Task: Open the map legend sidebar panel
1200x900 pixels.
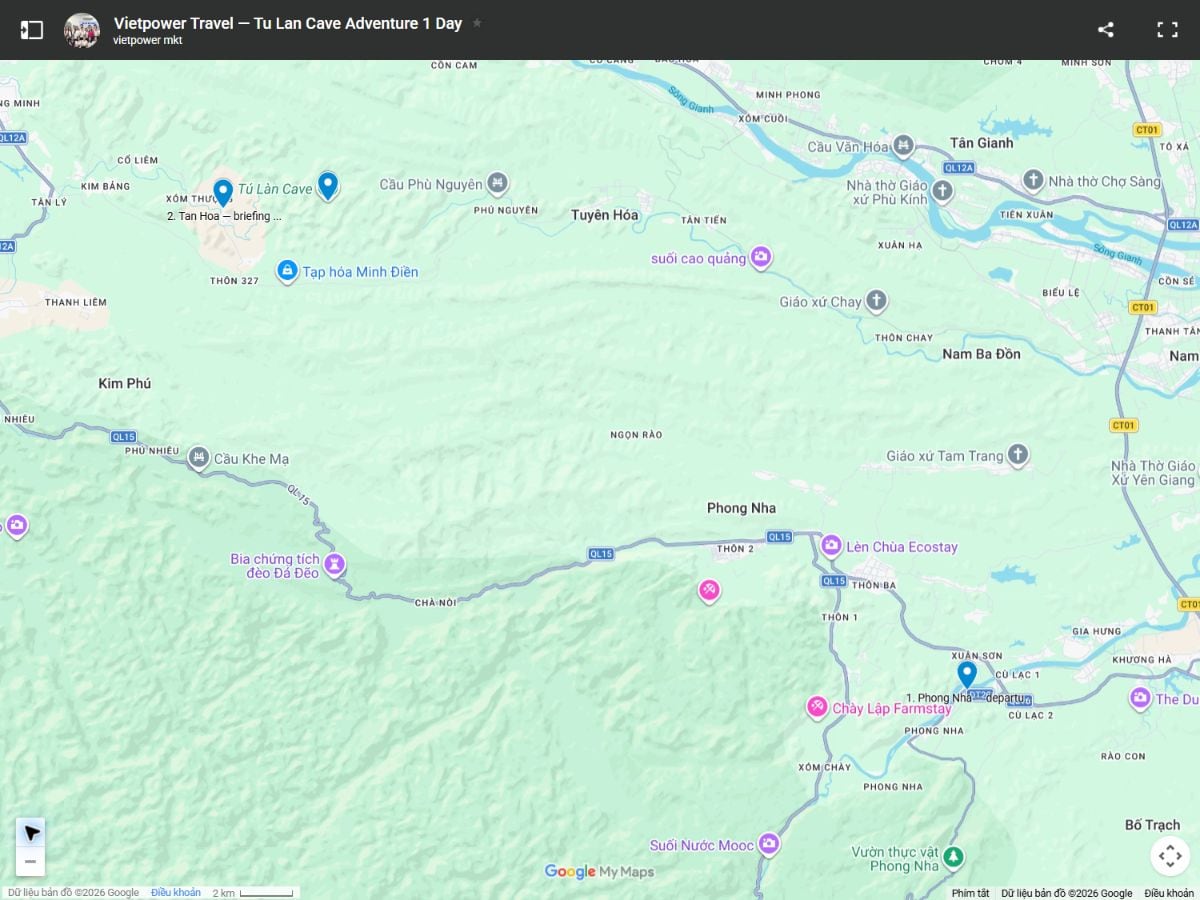Action: pos(32,30)
